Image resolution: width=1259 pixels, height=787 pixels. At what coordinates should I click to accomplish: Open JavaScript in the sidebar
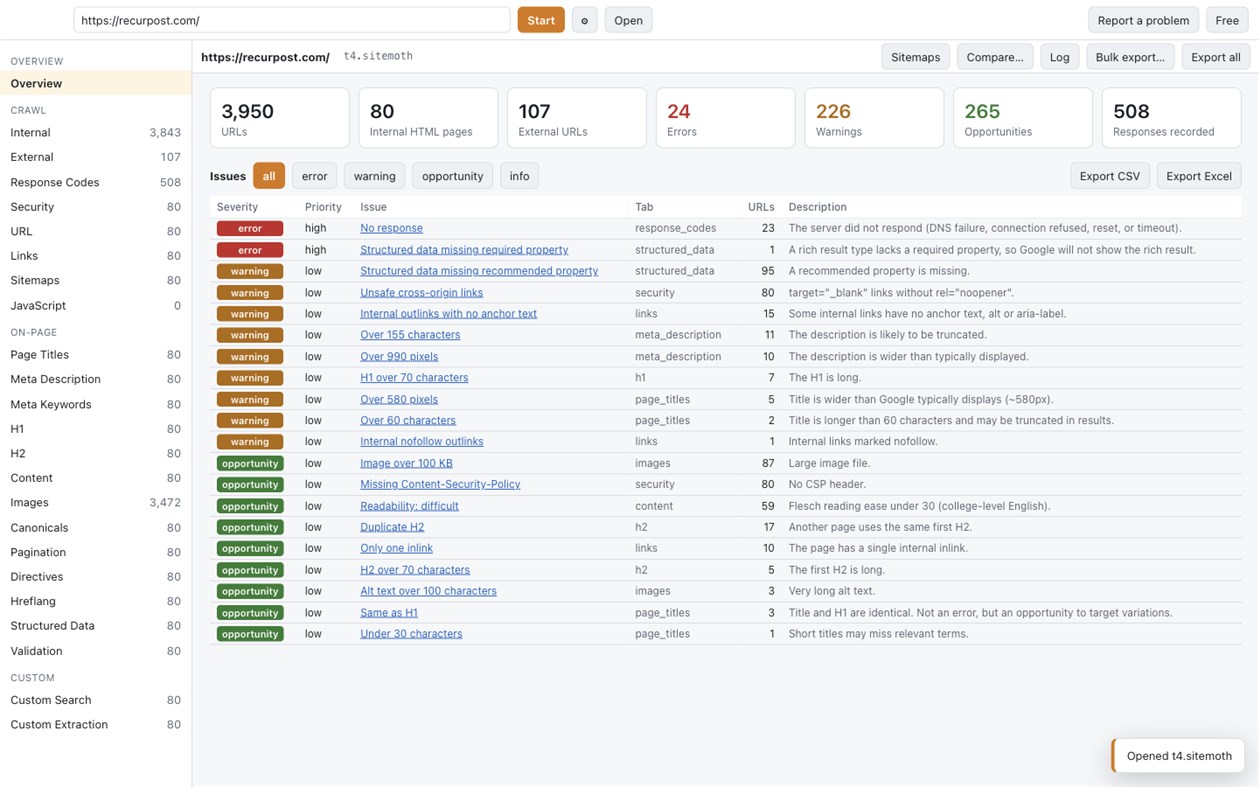95,306
